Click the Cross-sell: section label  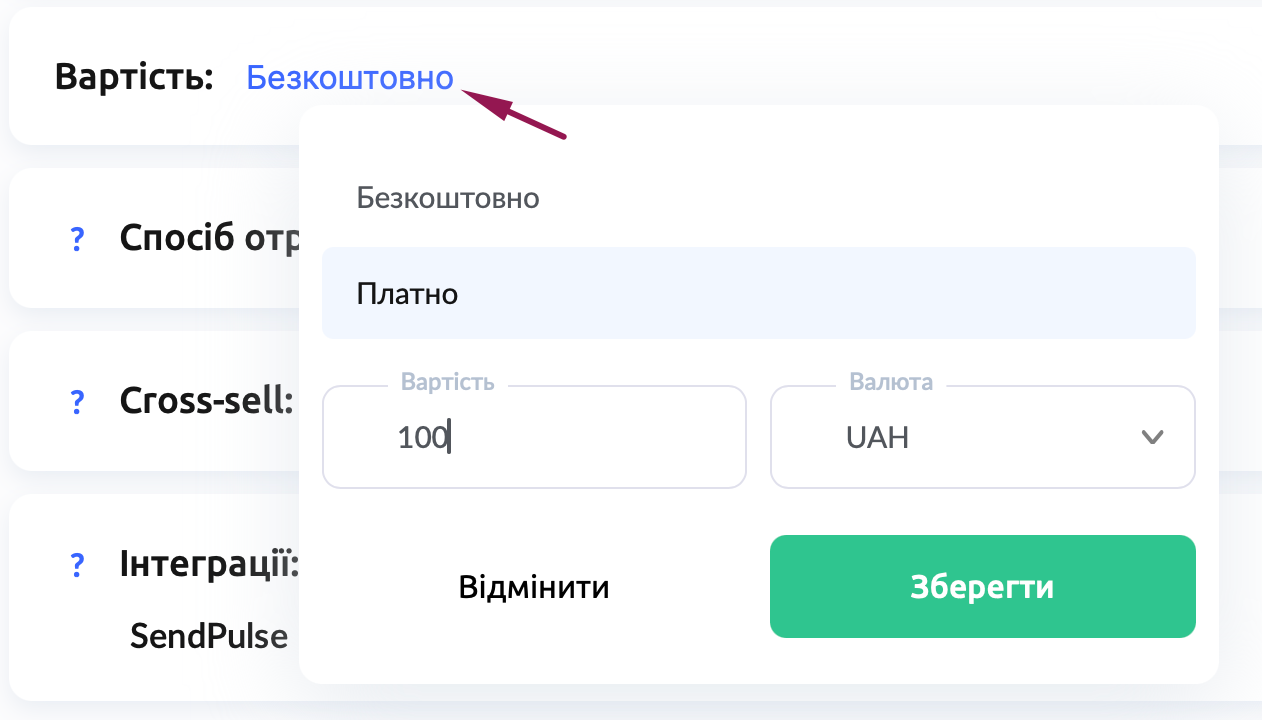coord(206,402)
